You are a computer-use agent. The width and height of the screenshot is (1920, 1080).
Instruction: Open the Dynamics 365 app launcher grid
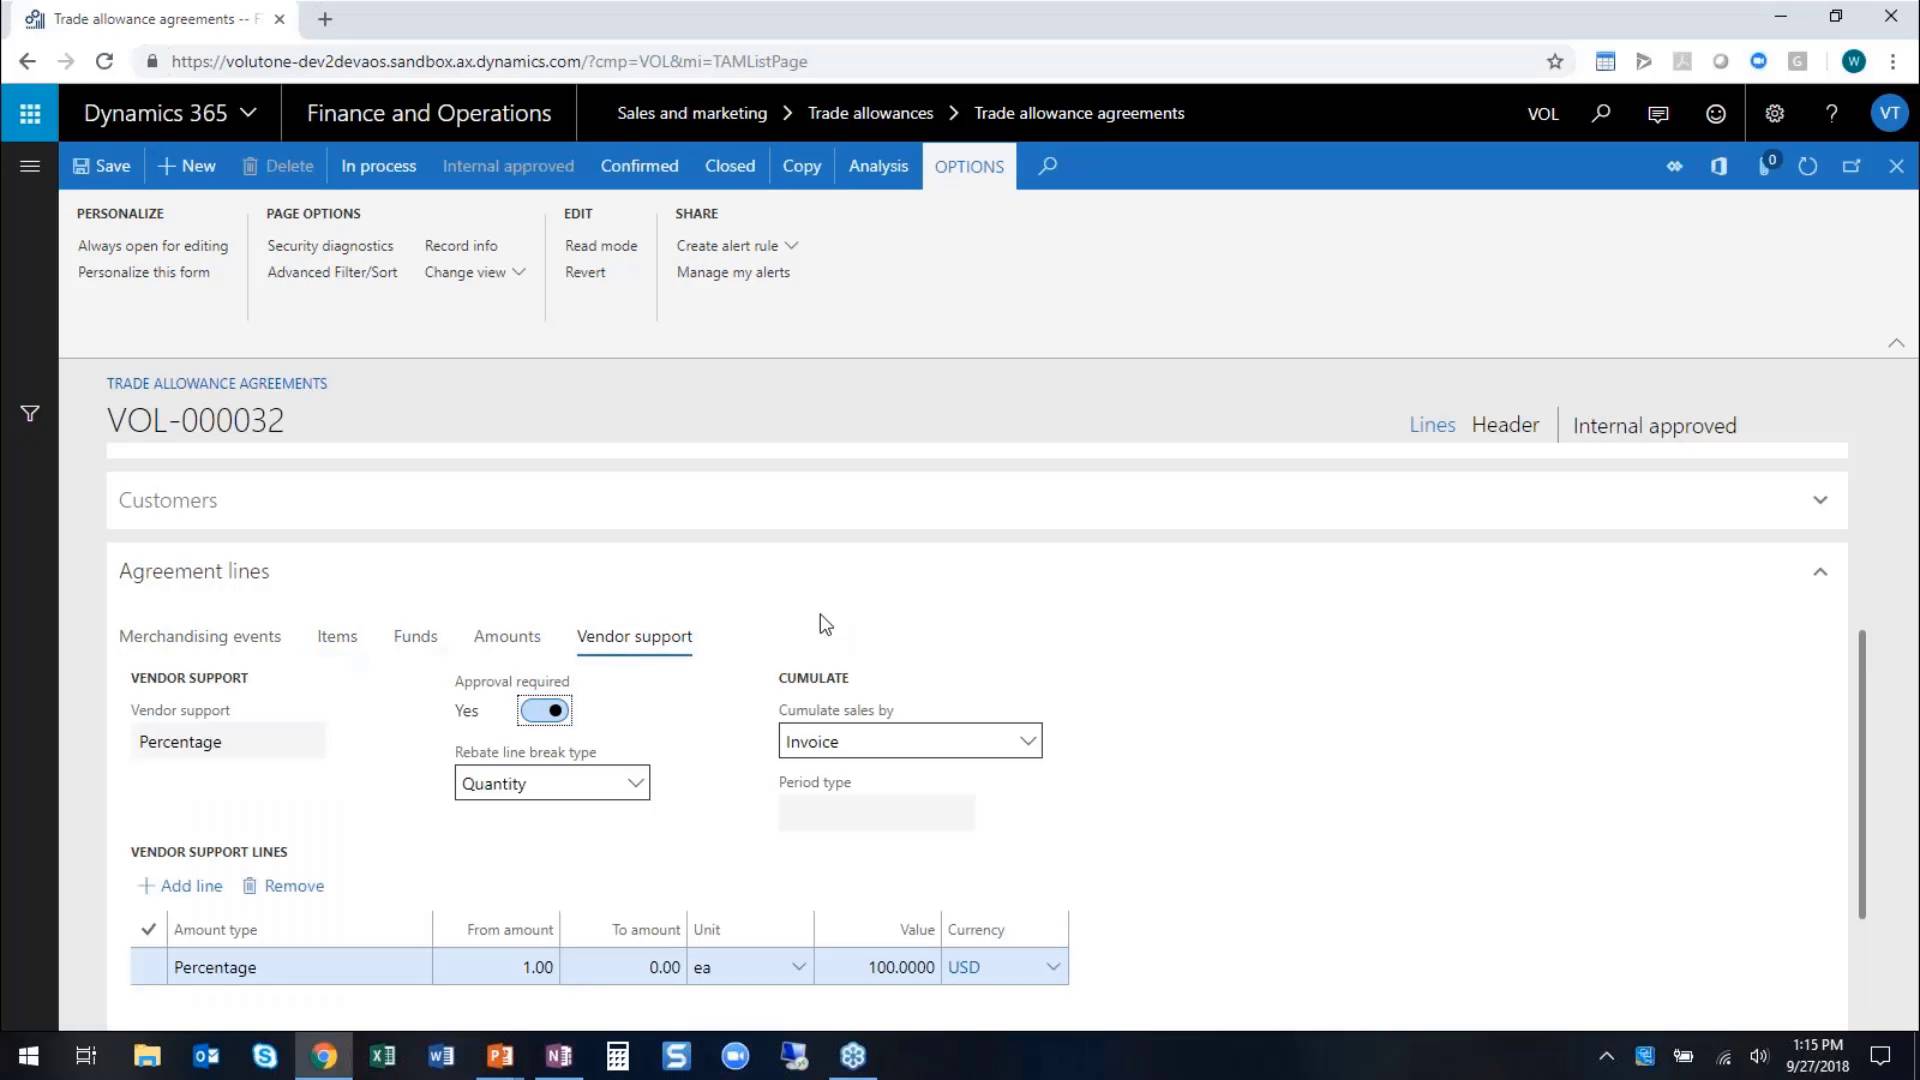pyautogui.click(x=30, y=113)
